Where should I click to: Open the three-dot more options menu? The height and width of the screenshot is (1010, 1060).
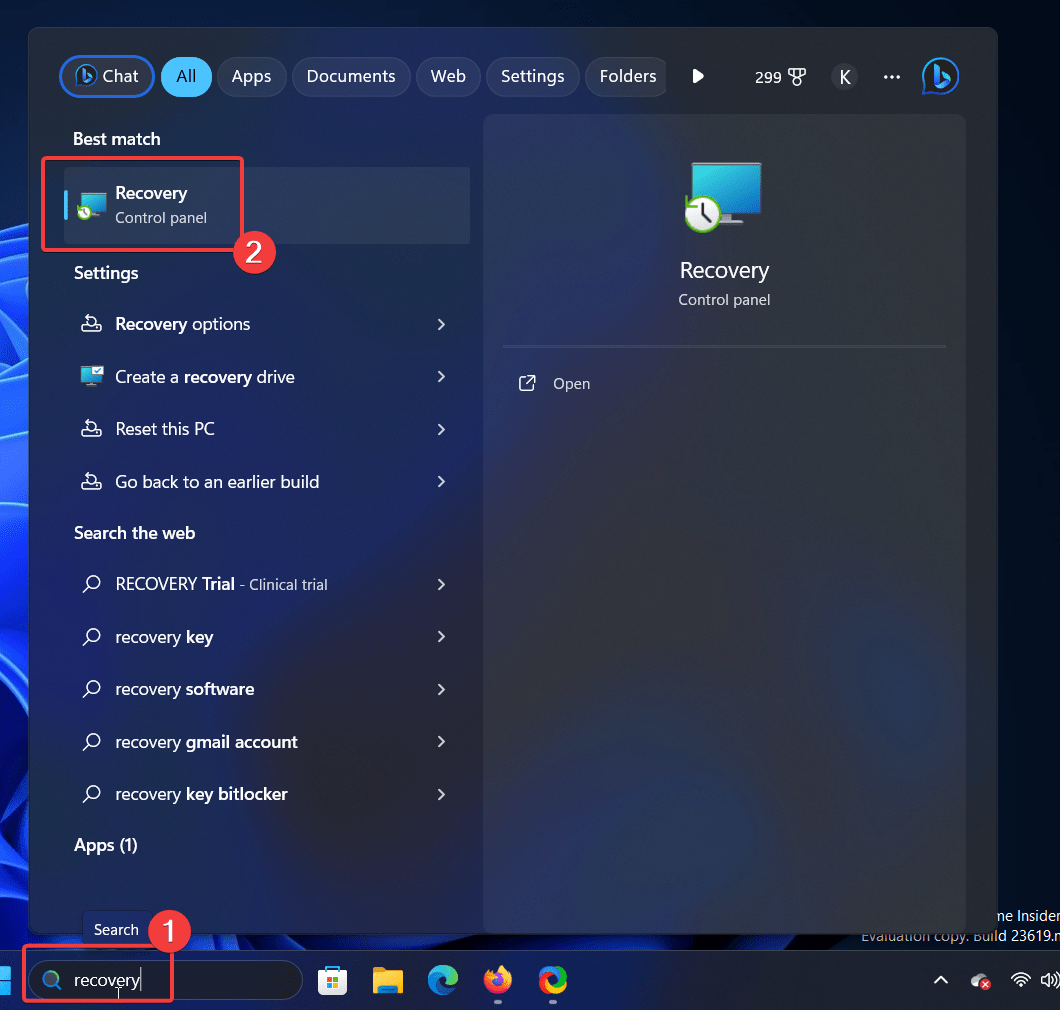[892, 77]
